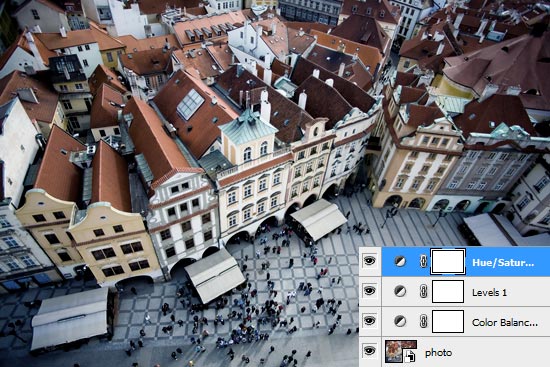Click the Color Balance adjustment icon
Screen dimensions: 550x367
point(400,321)
